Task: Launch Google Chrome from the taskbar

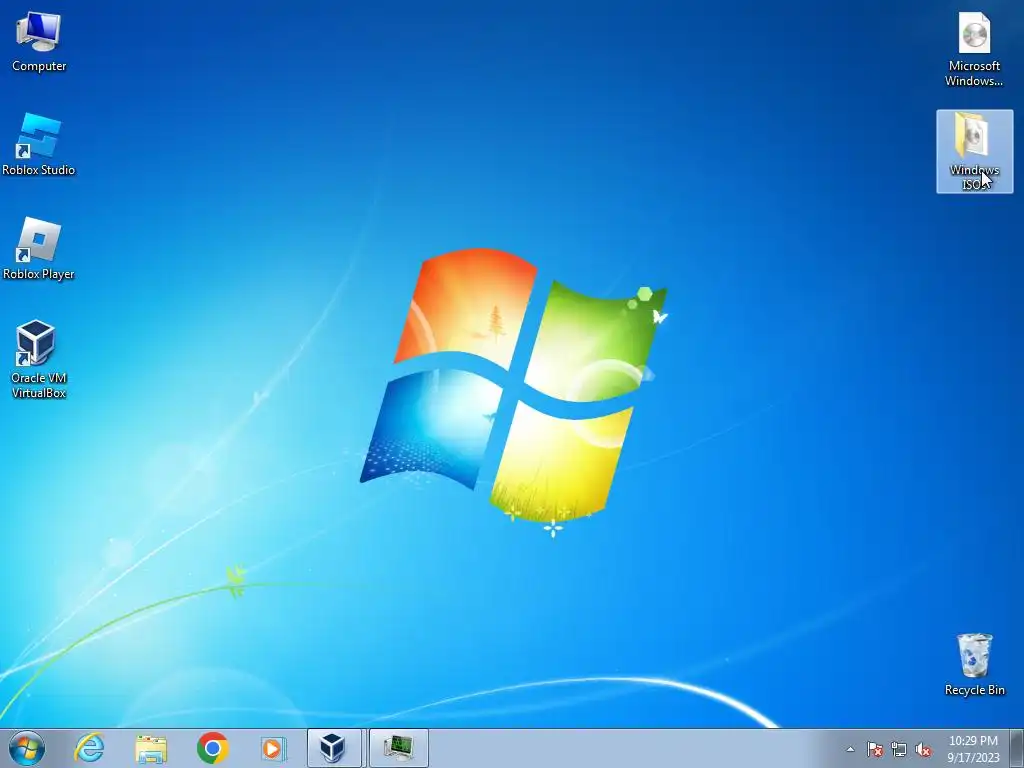Action: pos(212,748)
